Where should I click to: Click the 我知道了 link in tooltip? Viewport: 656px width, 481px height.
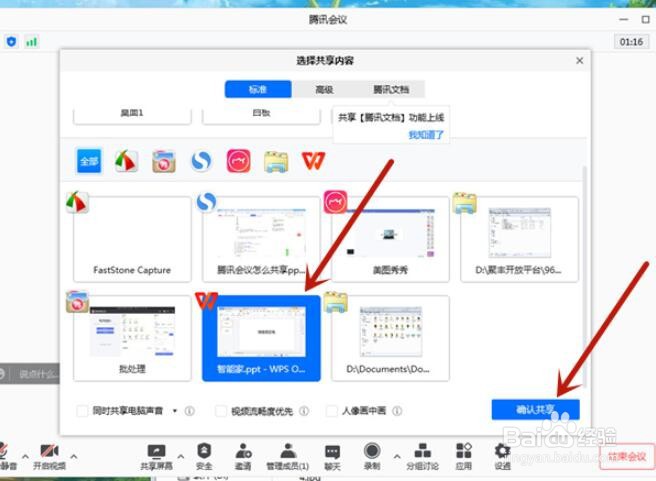coord(426,134)
